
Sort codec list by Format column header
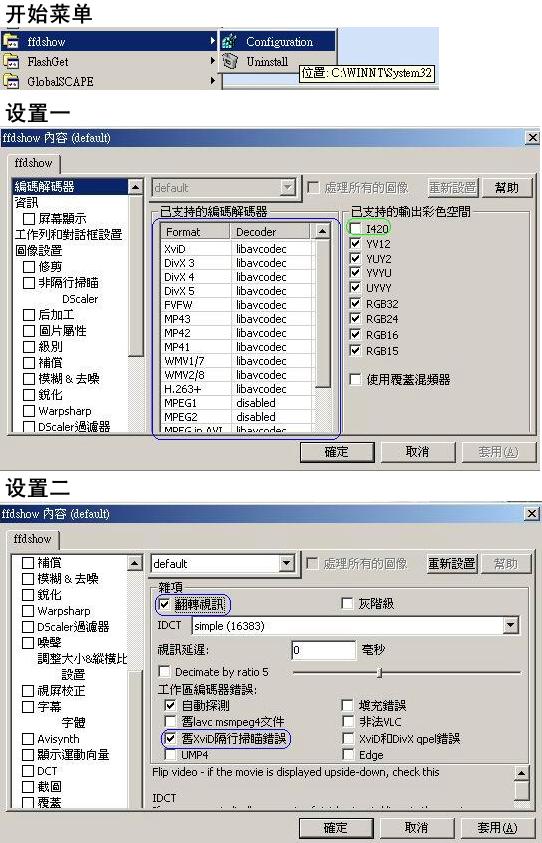point(195,232)
